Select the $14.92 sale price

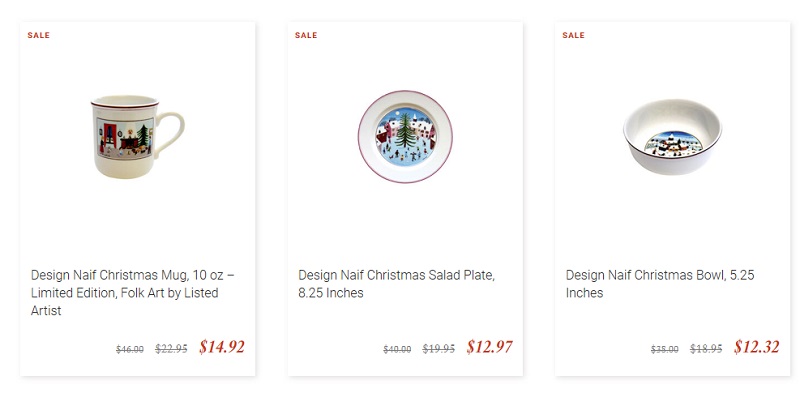tap(222, 347)
